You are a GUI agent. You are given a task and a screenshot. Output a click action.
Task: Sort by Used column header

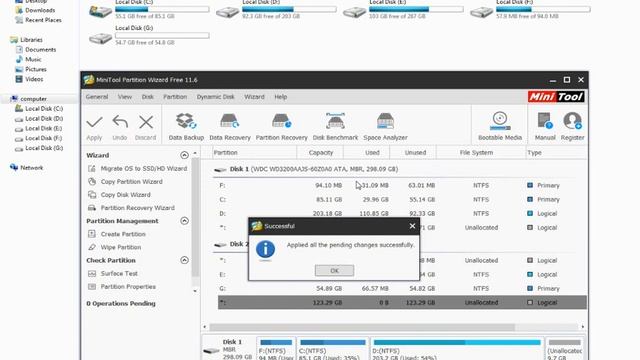[367, 153]
